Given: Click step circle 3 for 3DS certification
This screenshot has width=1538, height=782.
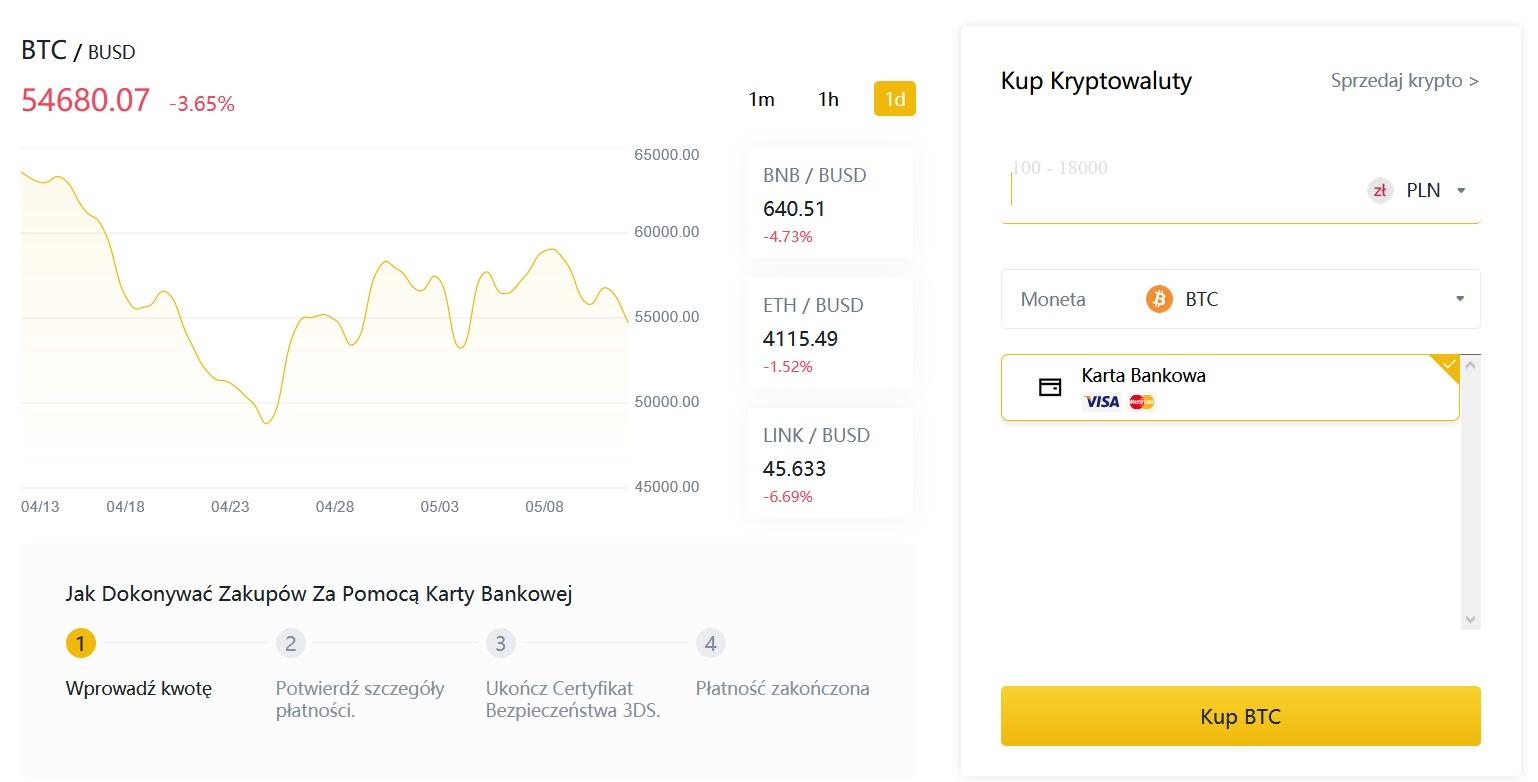Looking at the screenshot, I should pyautogui.click(x=500, y=643).
